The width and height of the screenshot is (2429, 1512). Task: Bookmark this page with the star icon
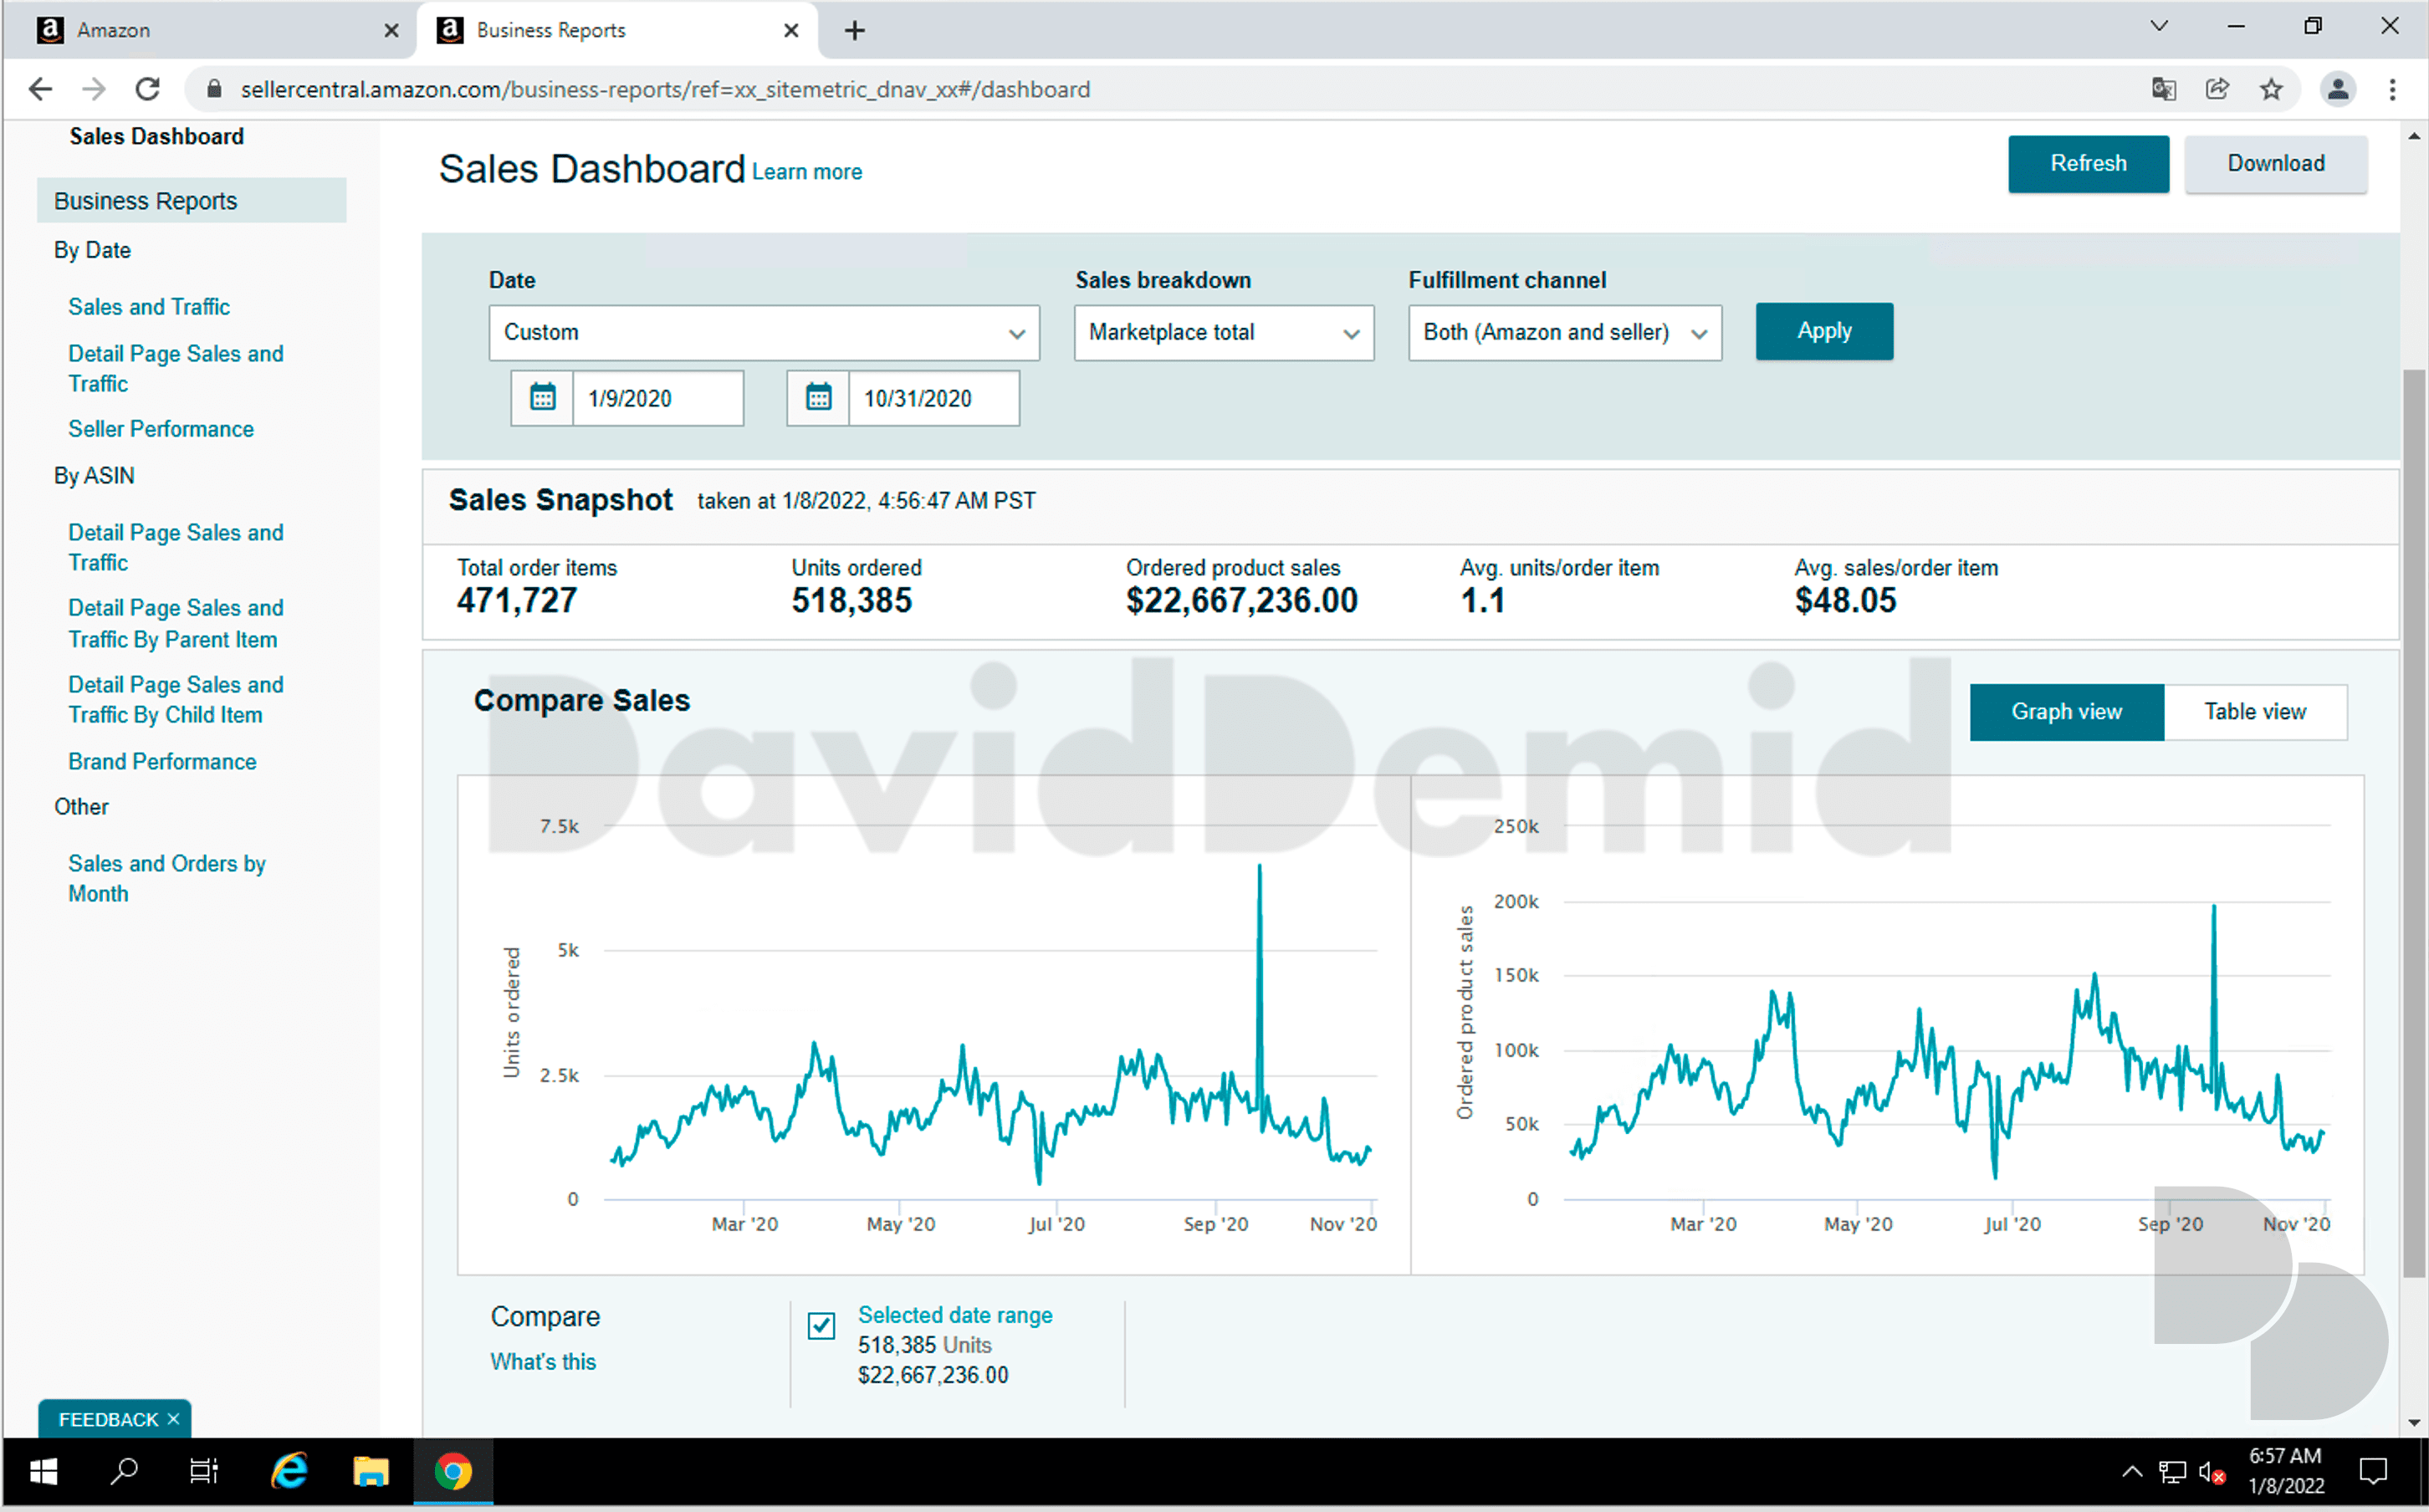pos(2271,89)
